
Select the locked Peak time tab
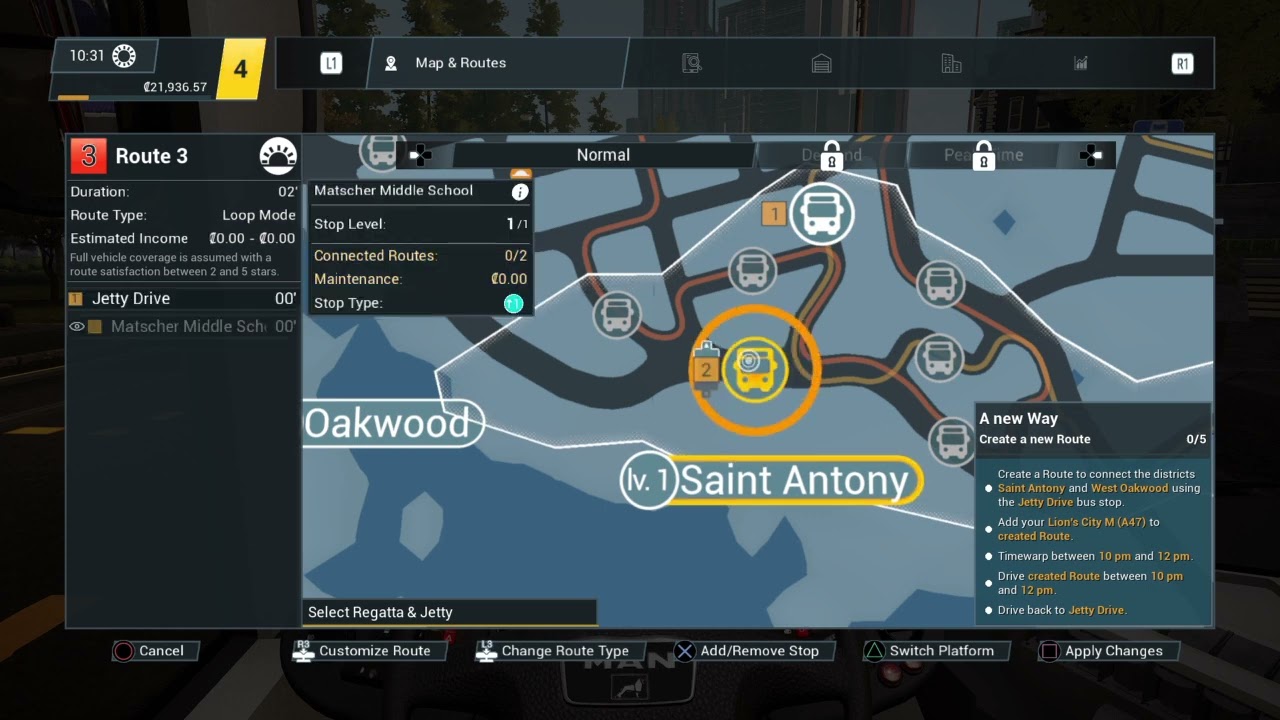pos(984,155)
